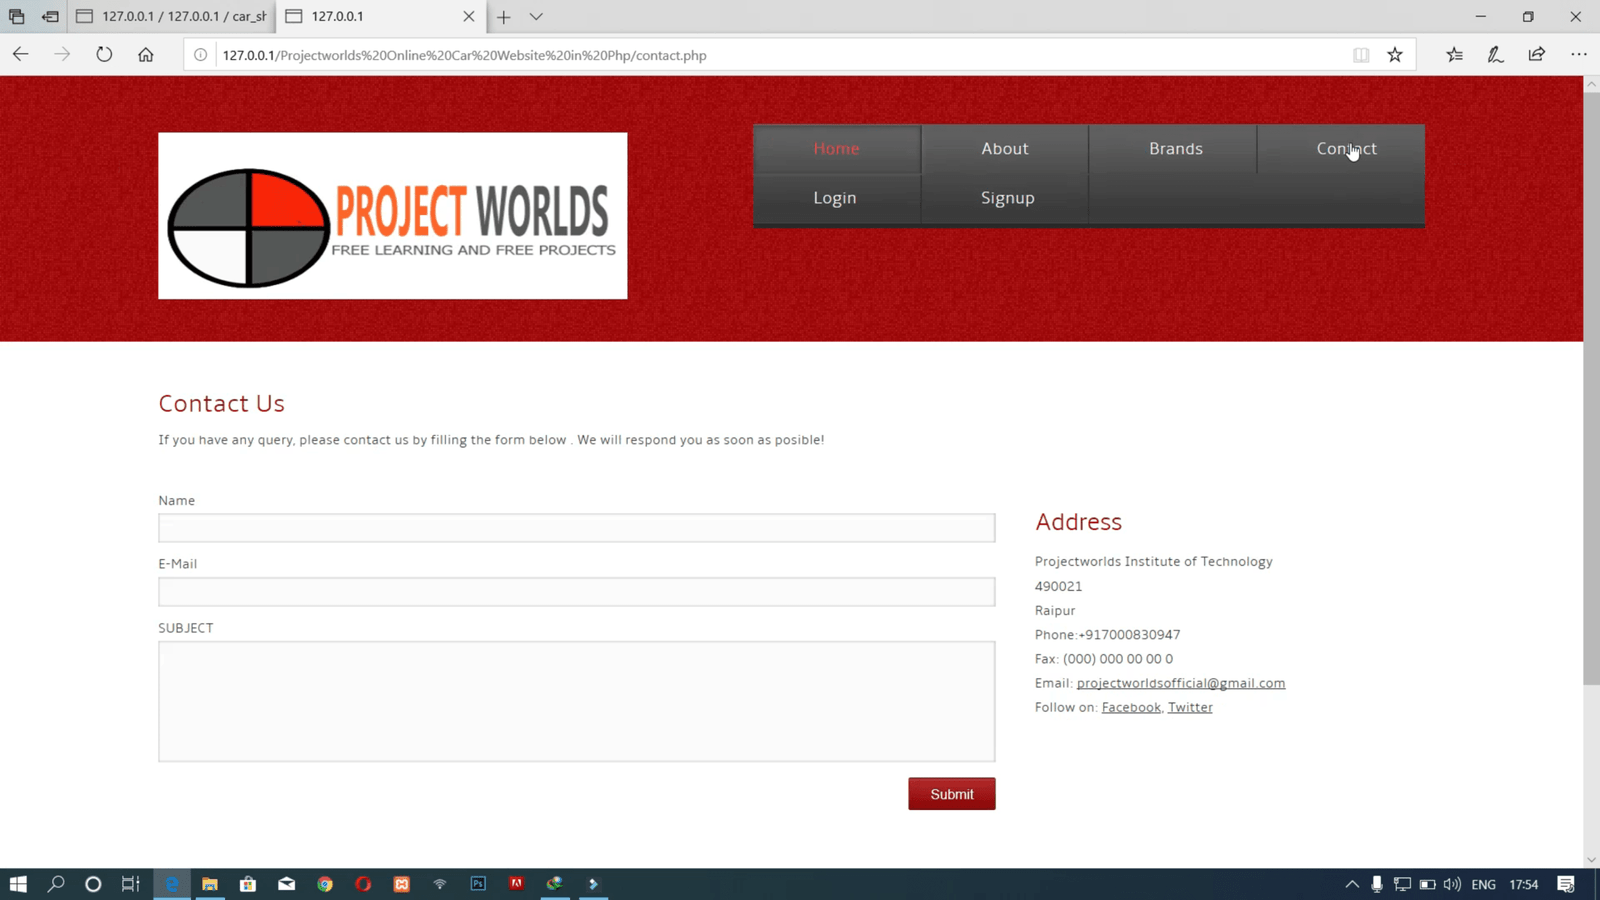Image resolution: width=1600 pixels, height=900 pixels.
Task: Open File Explorer from the taskbar
Action: (x=210, y=884)
